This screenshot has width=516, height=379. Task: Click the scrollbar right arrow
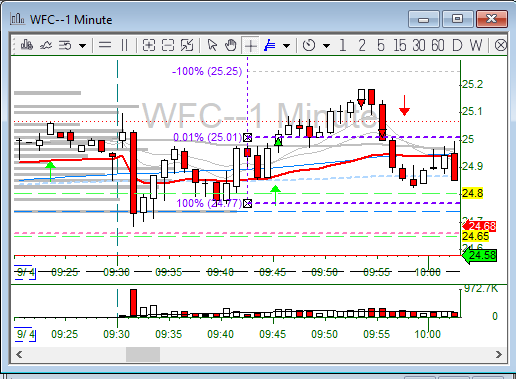(x=499, y=354)
